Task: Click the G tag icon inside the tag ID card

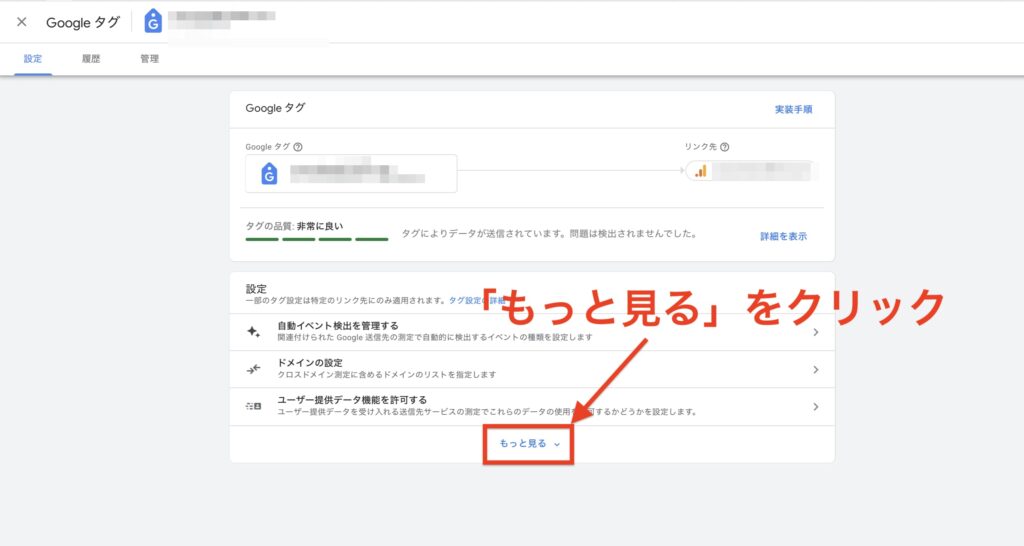Action: pyautogui.click(x=268, y=173)
